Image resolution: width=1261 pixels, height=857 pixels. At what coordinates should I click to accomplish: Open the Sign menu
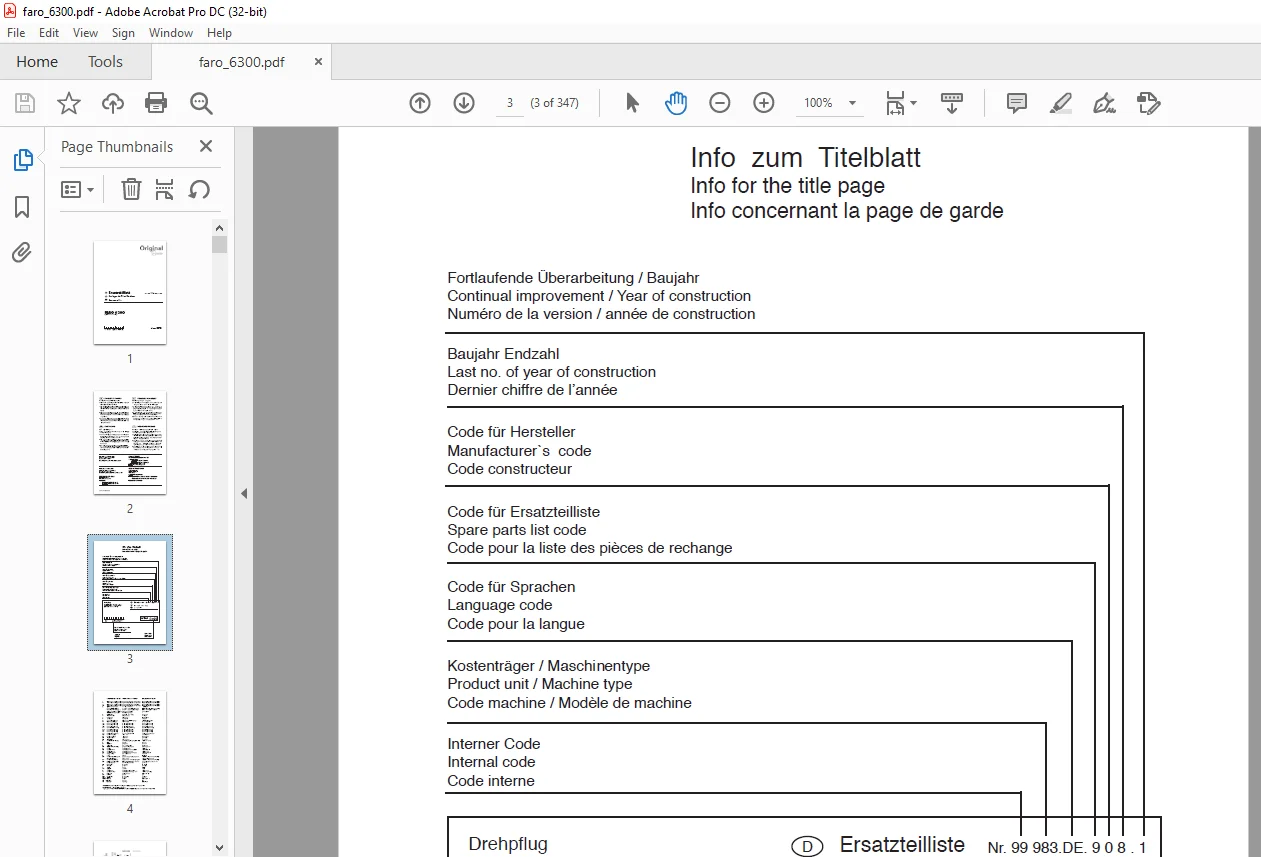click(123, 33)
